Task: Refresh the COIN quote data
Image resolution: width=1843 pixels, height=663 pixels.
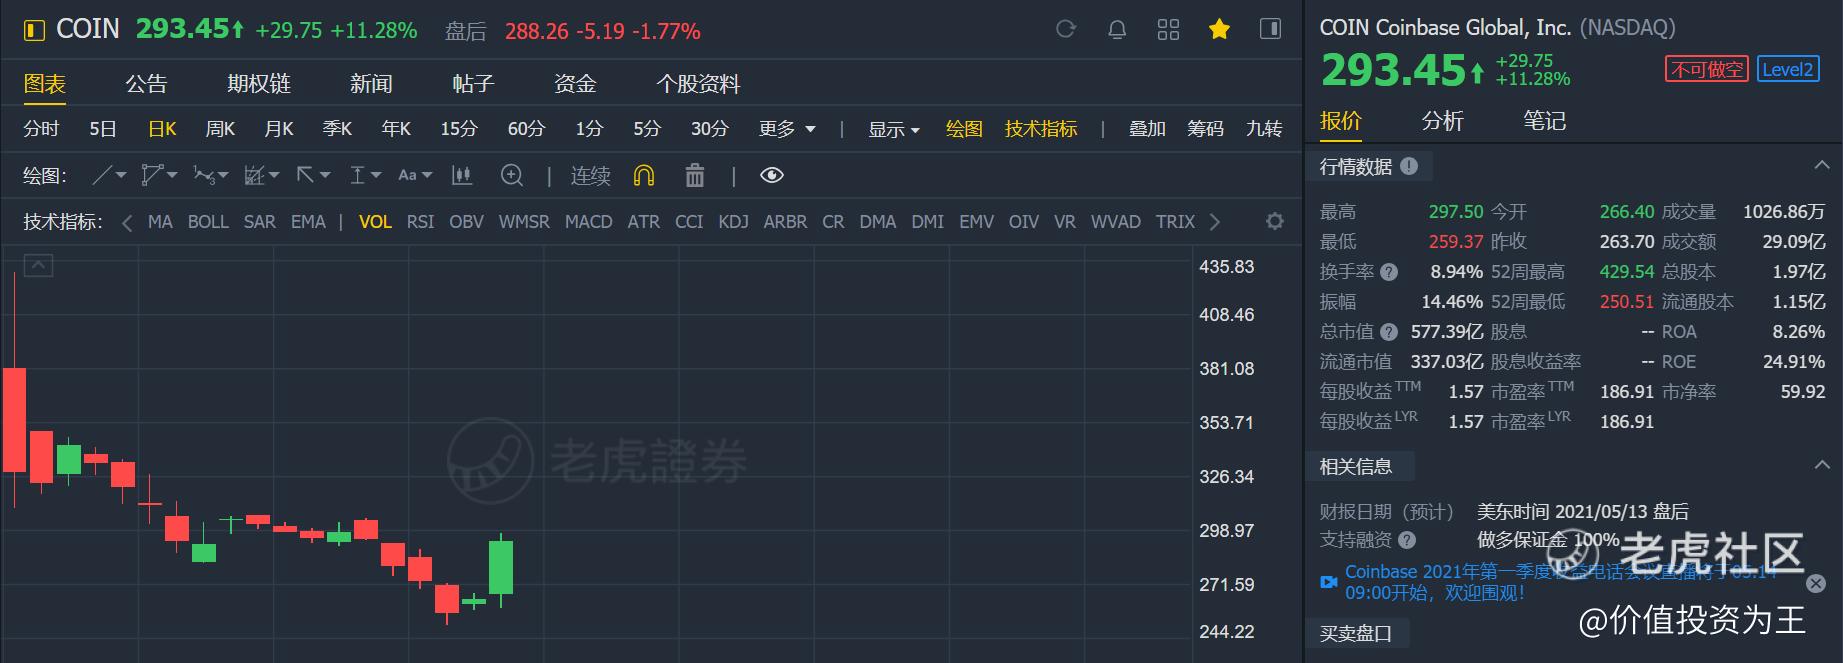Action: (x=1066, y=29)
